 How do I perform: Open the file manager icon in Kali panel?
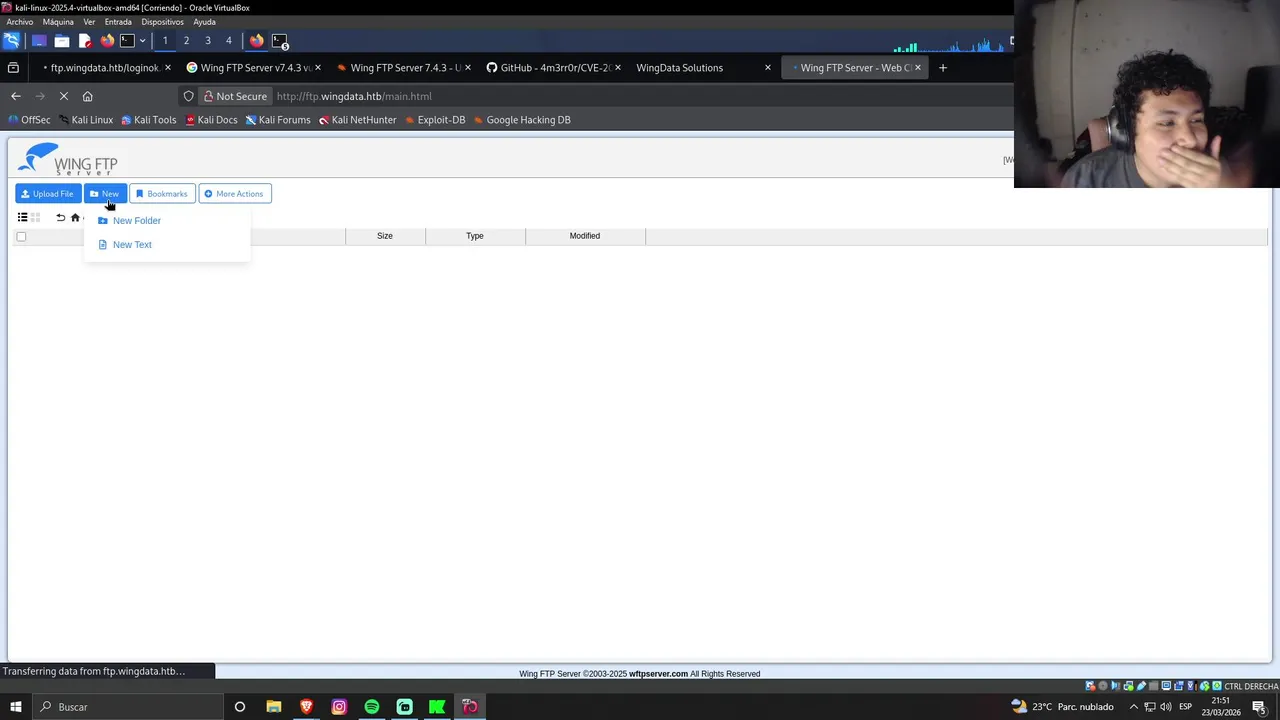click(61, 41)
